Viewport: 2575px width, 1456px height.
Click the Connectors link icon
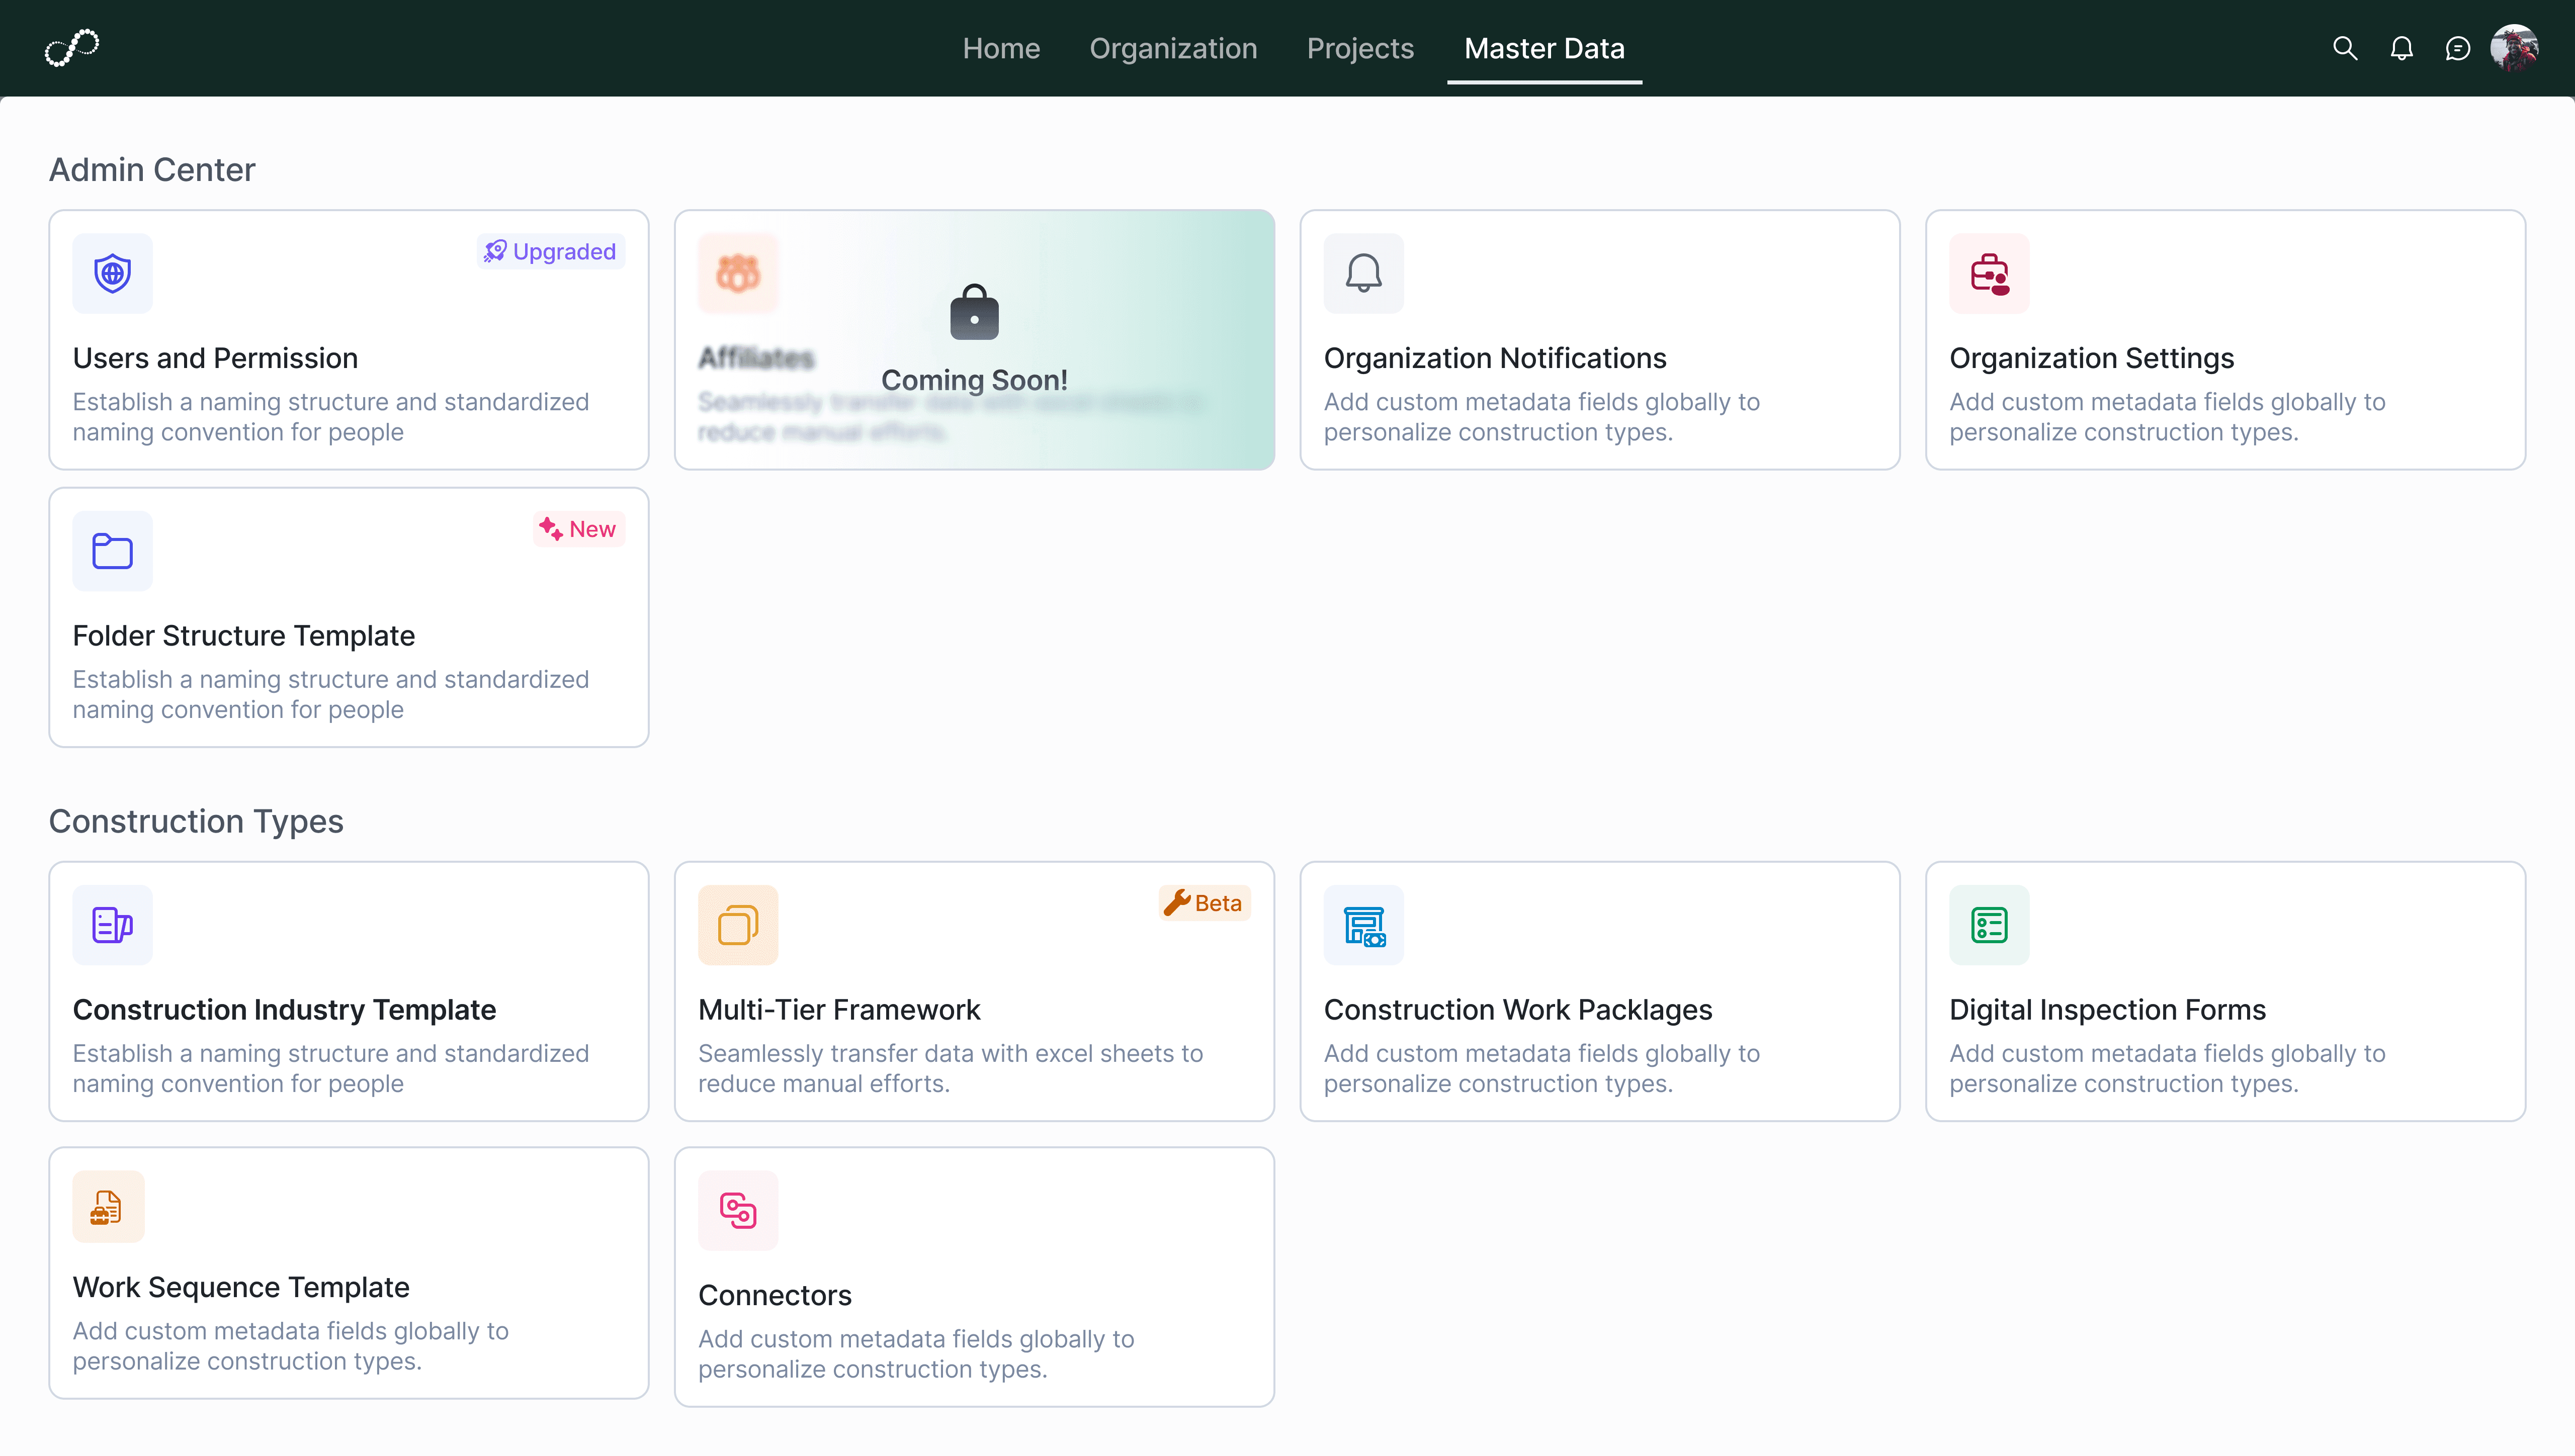[x=738, y=1211]
